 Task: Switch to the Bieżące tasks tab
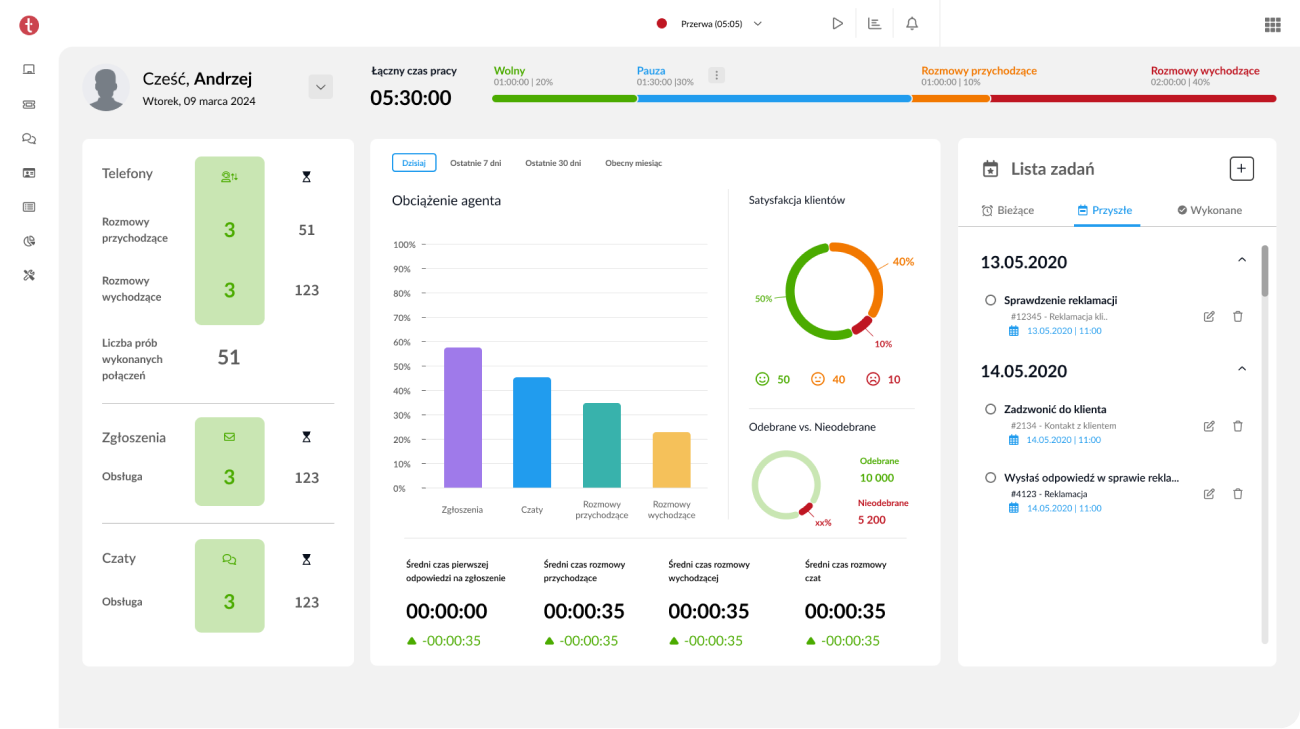point(1008,210)
